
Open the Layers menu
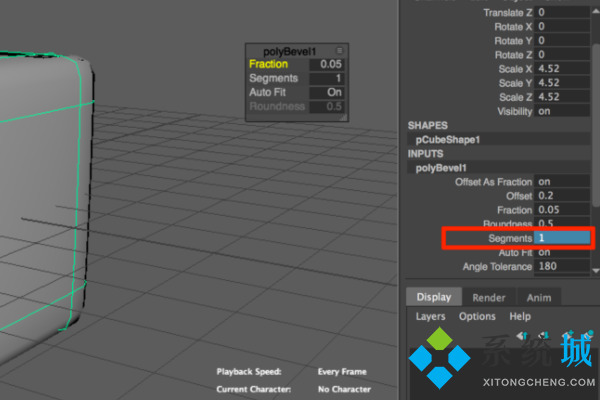[x=430, y=316]
